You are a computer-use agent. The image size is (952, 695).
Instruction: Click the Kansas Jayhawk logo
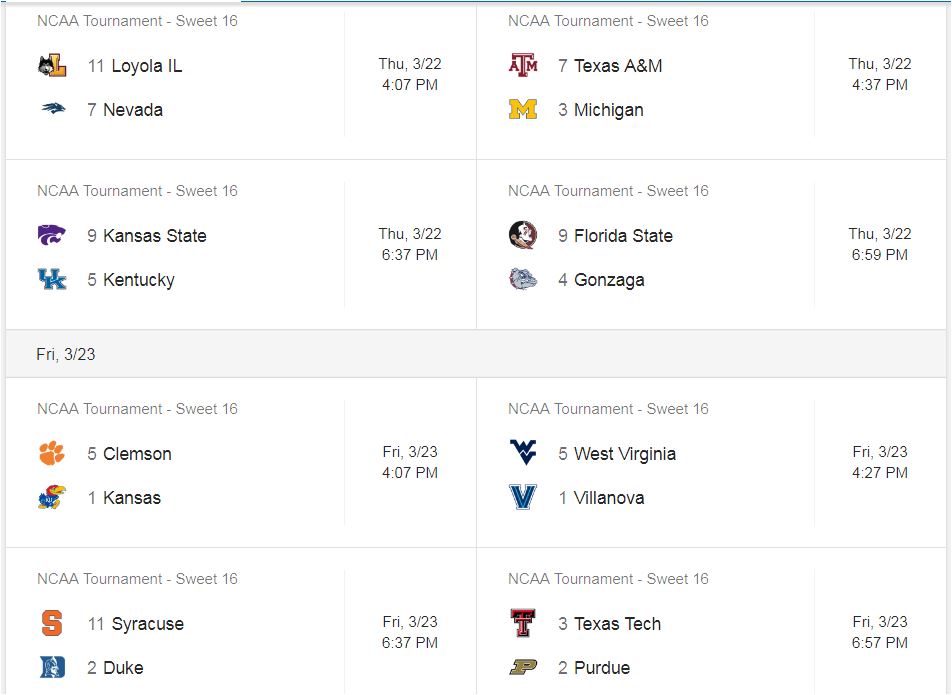[x=52, y=497]
